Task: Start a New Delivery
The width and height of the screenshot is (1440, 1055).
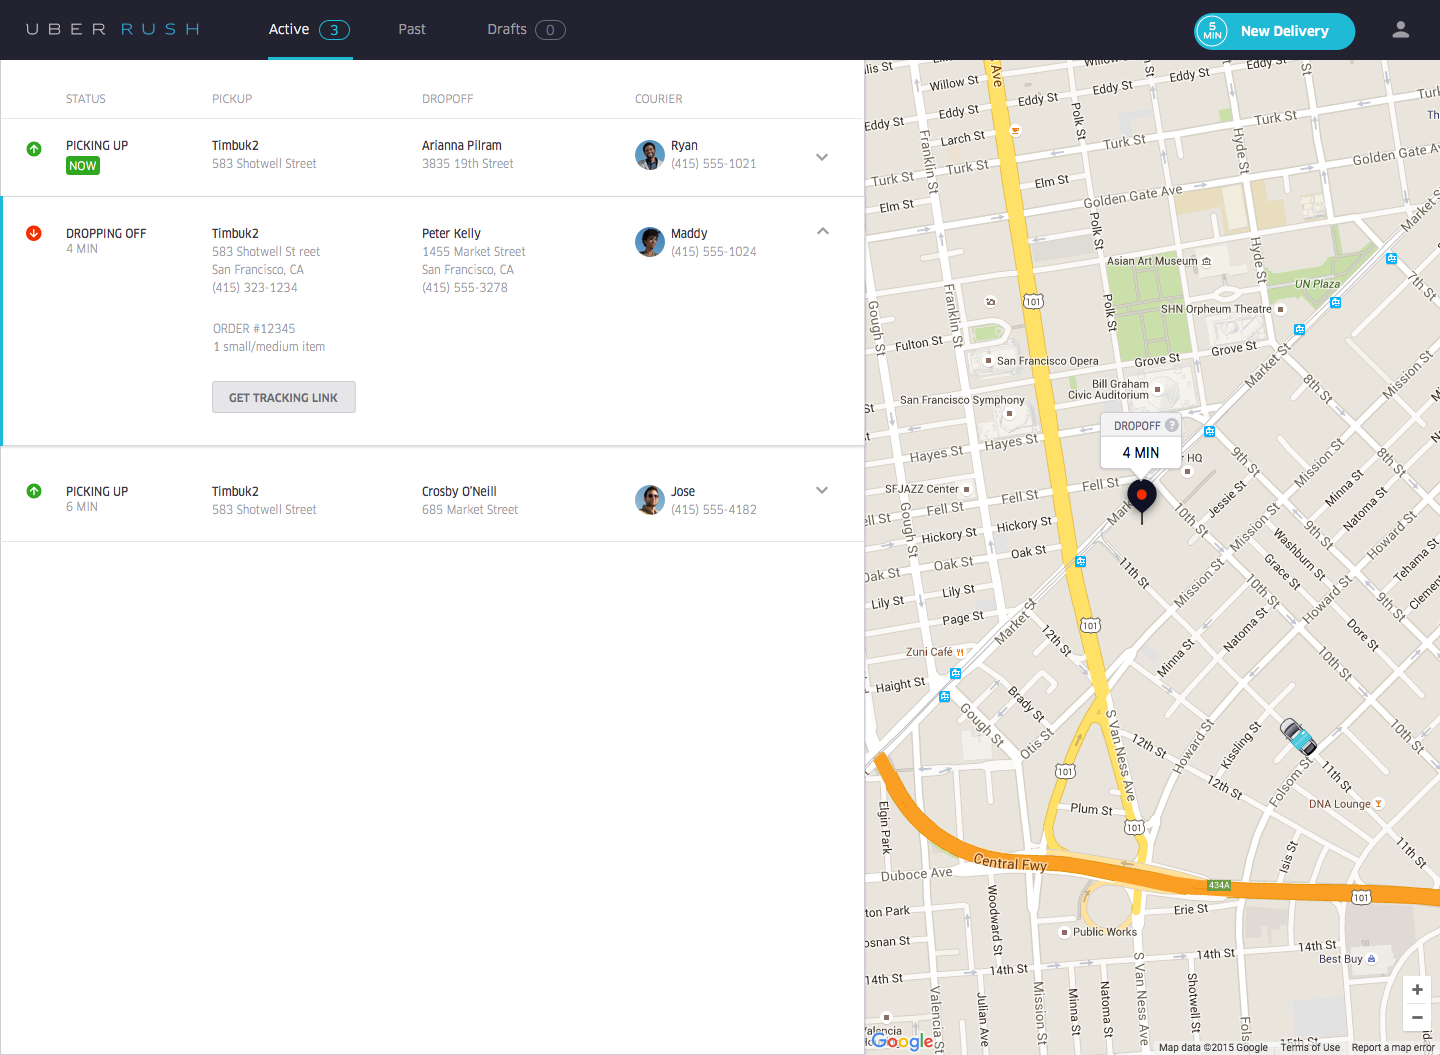Action: tap(1275, 31)
